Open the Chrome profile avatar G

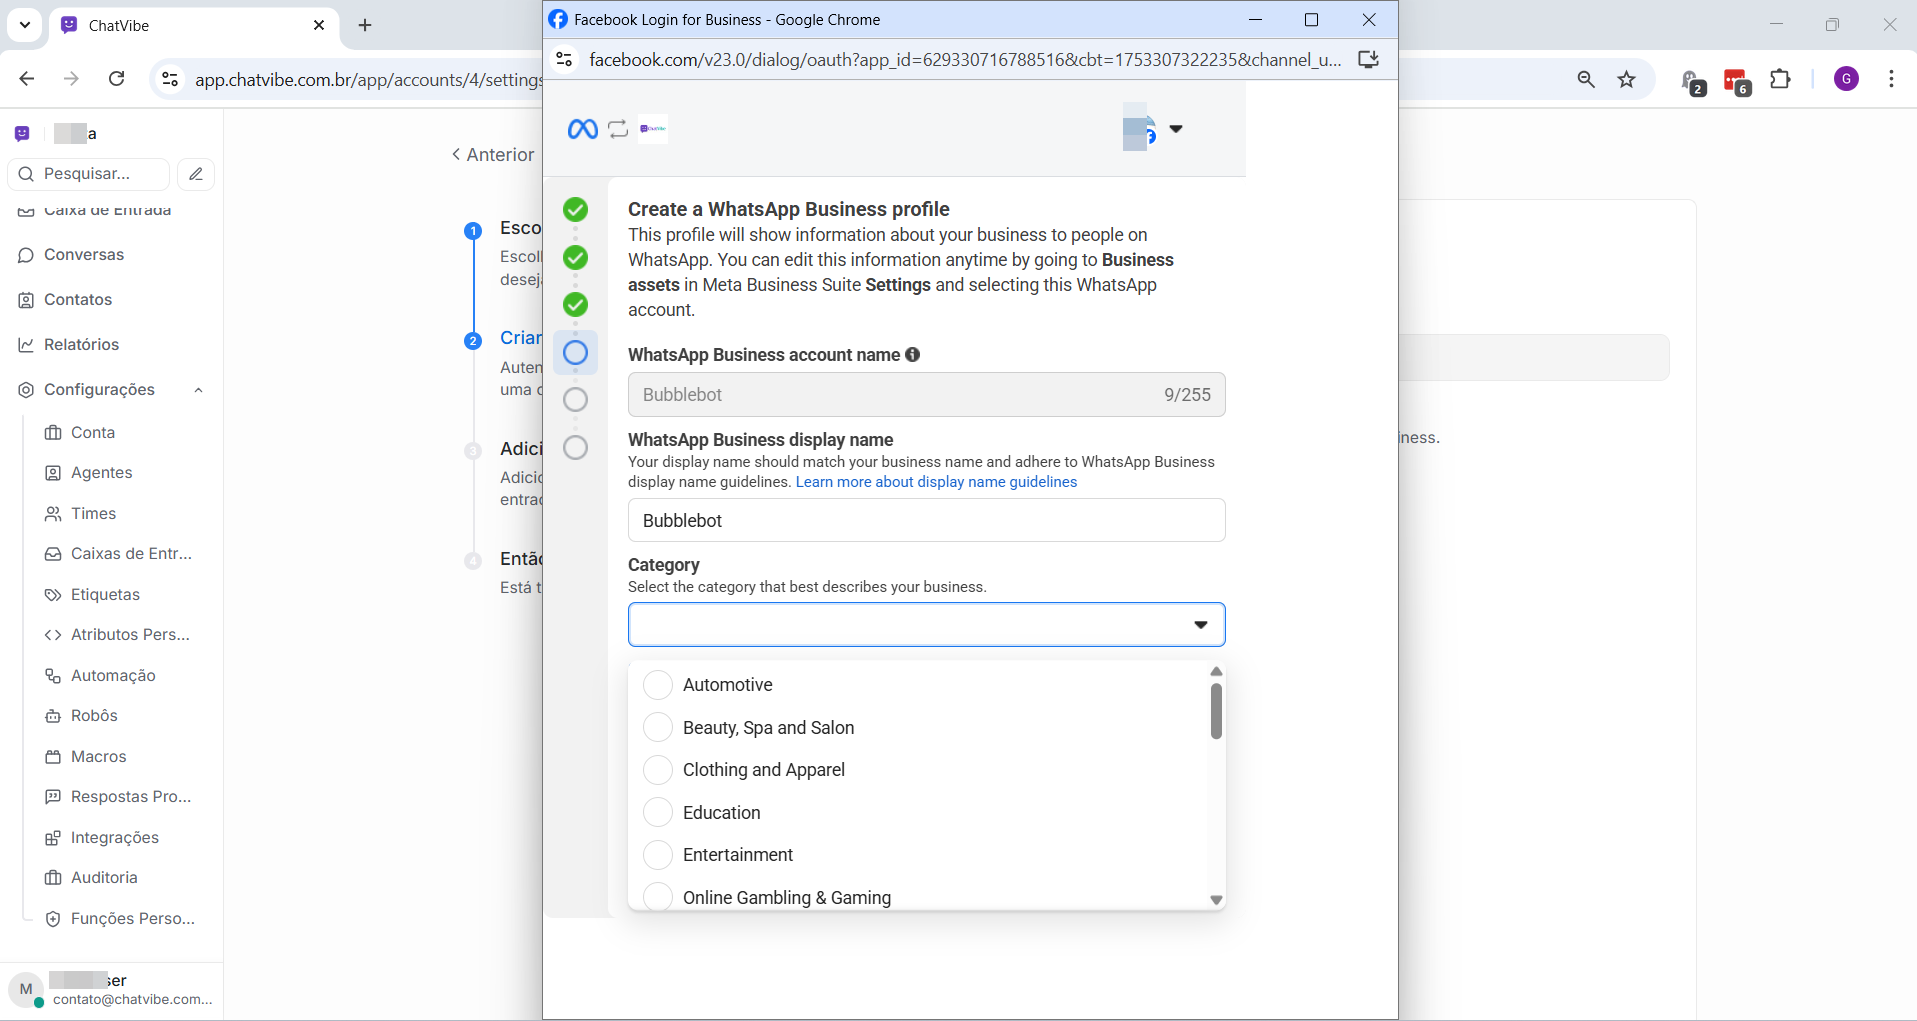tap(1847, 80)
